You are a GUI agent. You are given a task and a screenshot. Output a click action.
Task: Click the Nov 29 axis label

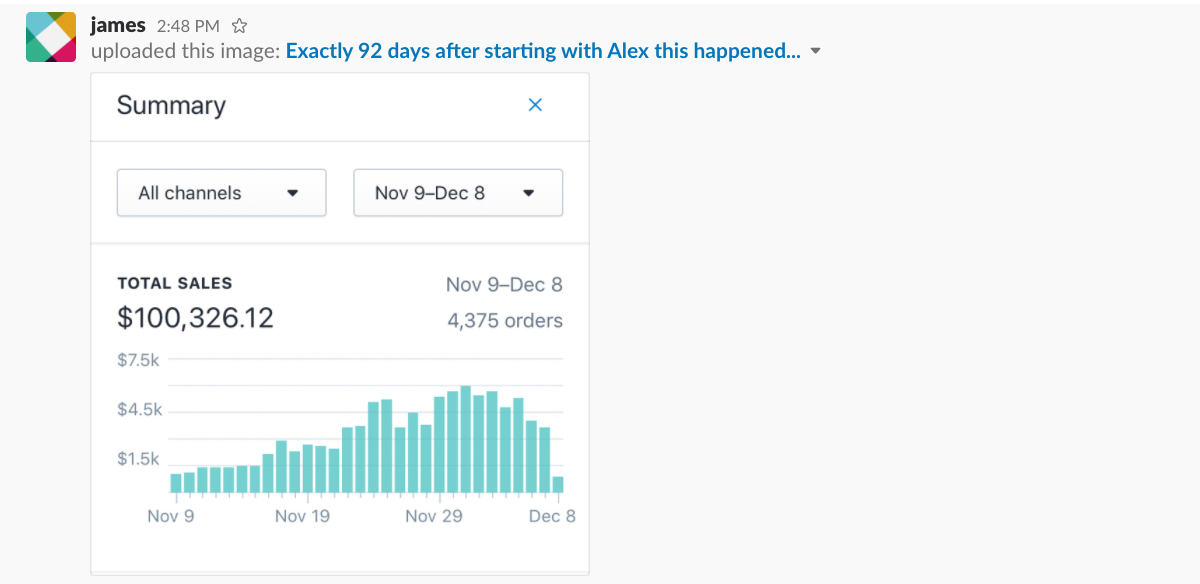(434, 516)
